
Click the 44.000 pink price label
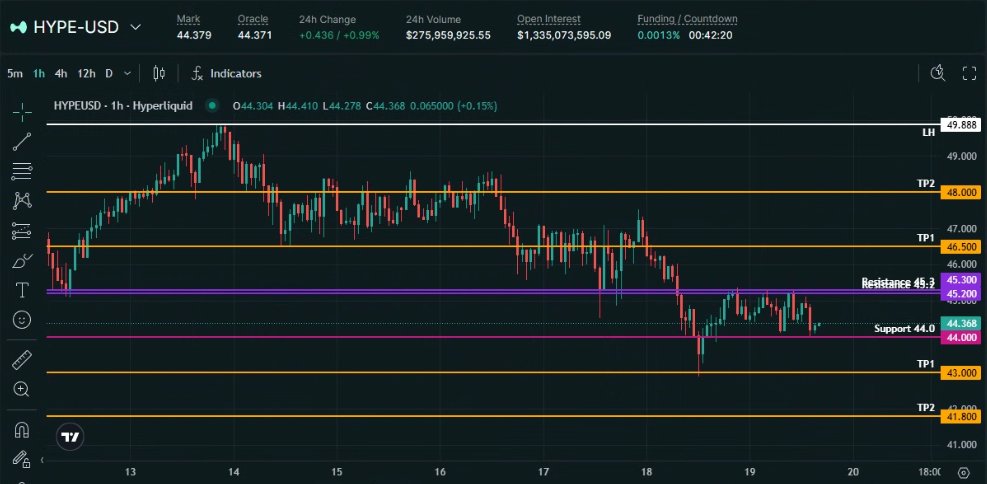pyautogui.click(x=961, y=337)
